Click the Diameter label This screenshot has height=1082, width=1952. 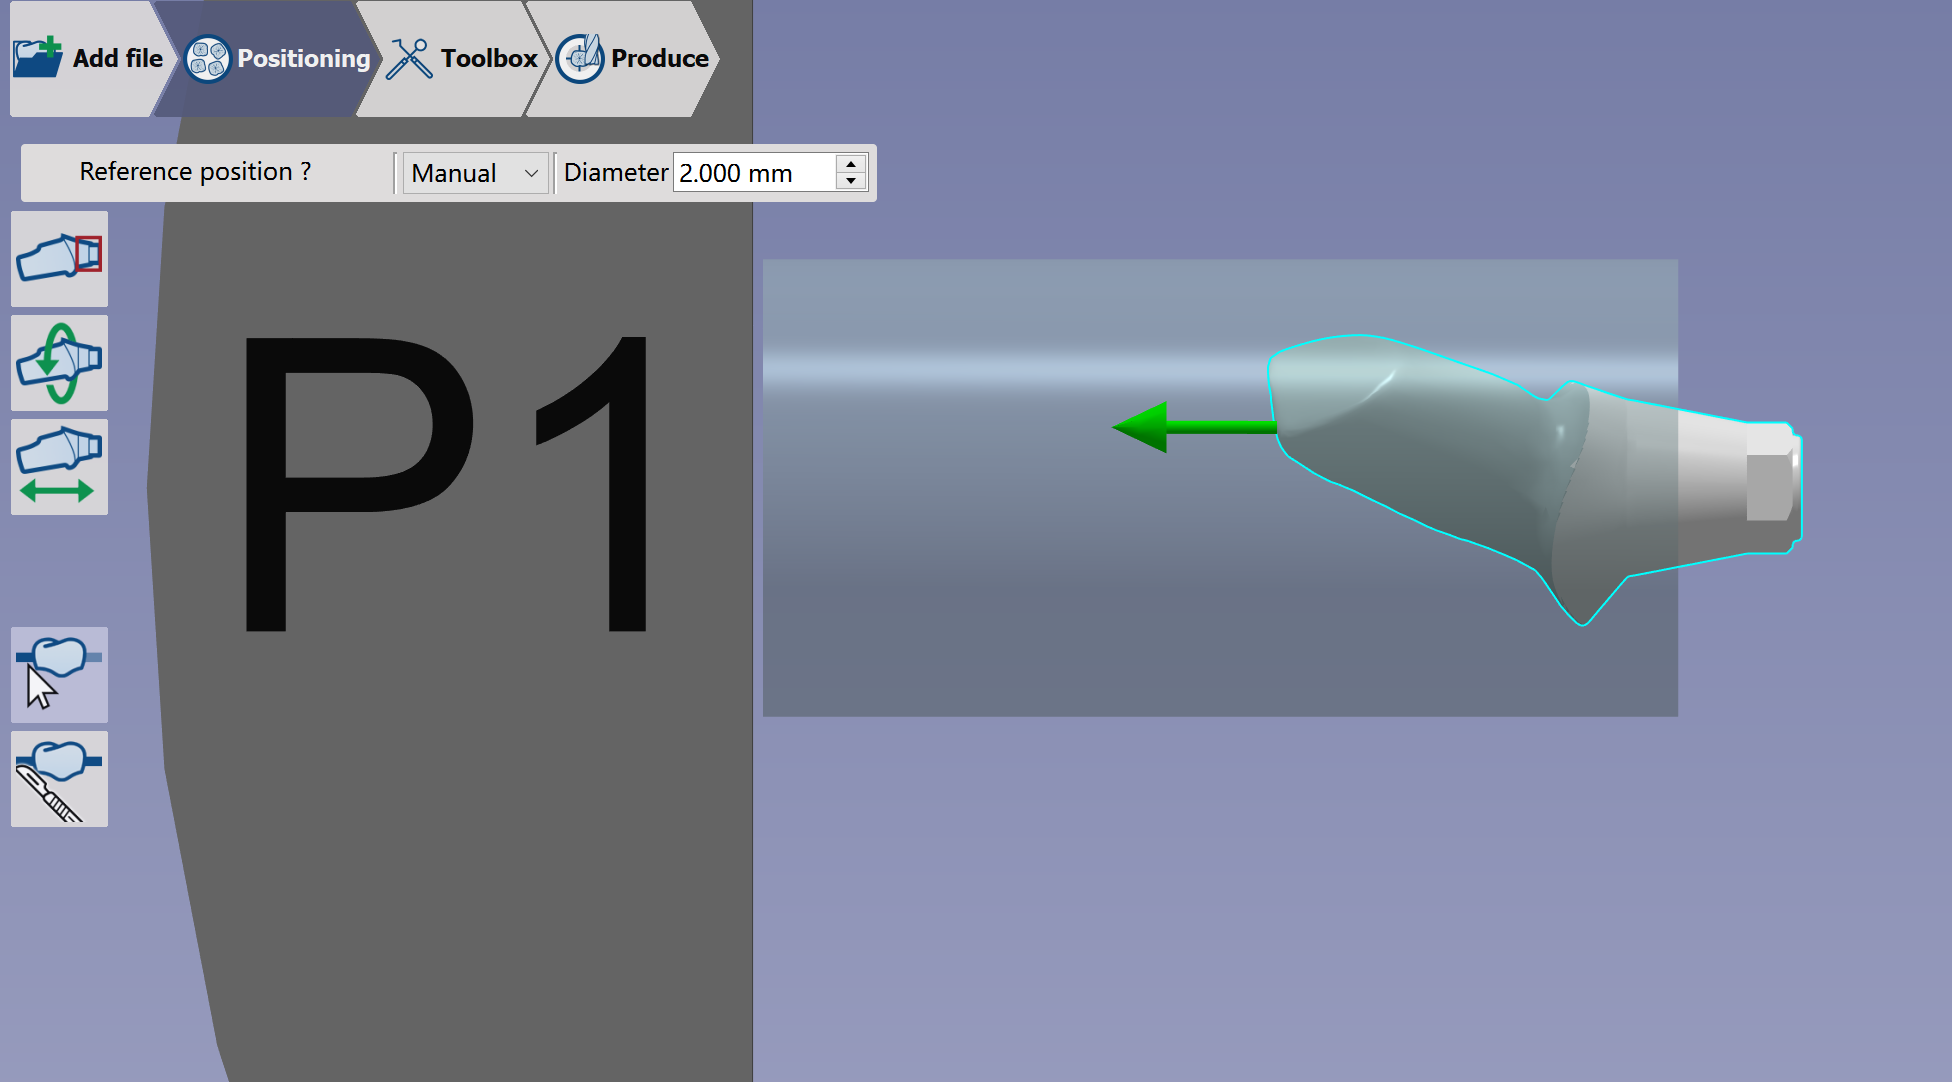616,173
